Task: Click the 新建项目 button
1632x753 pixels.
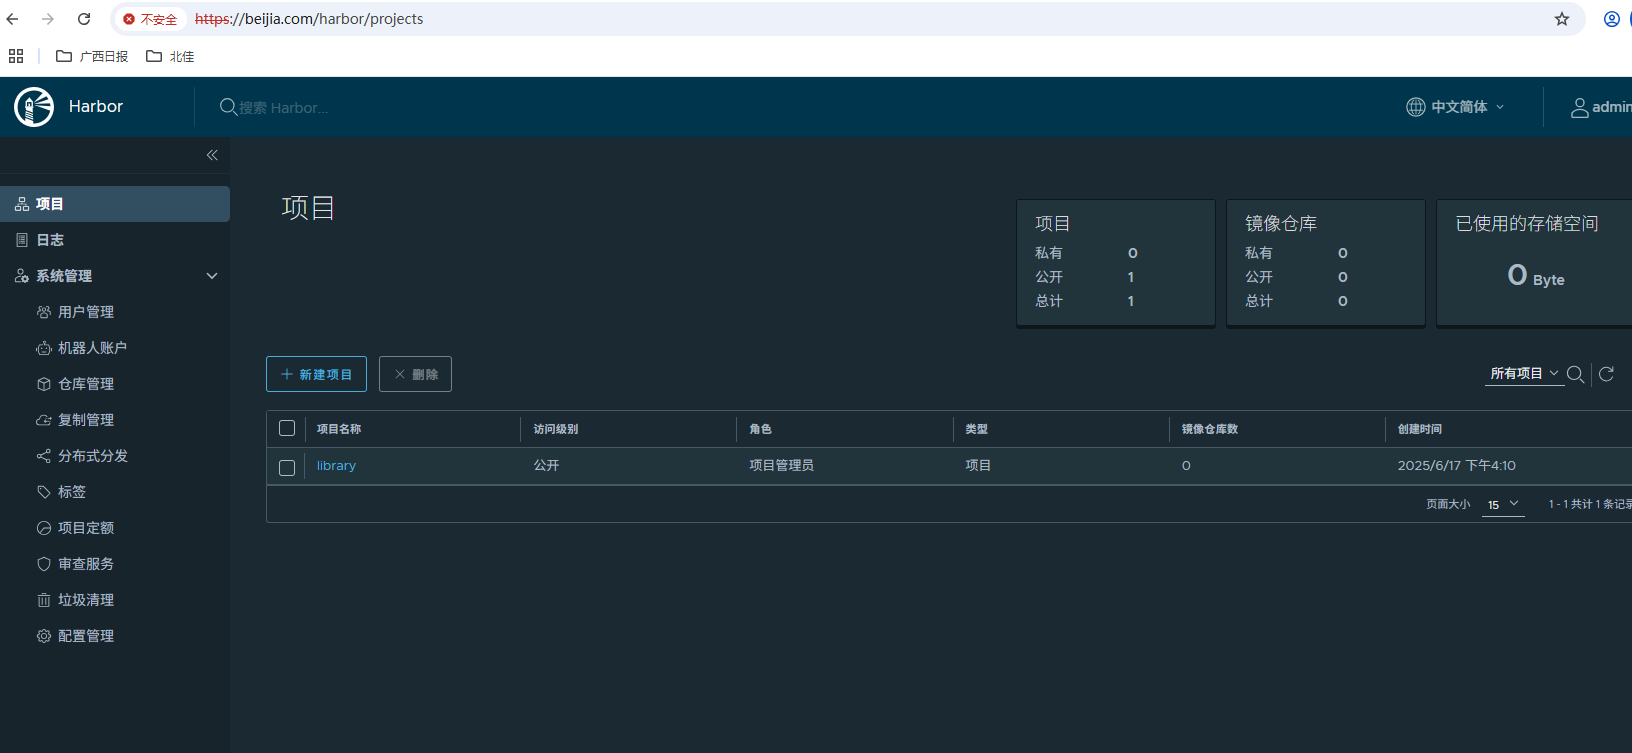Action: click(x=316, y=374)
